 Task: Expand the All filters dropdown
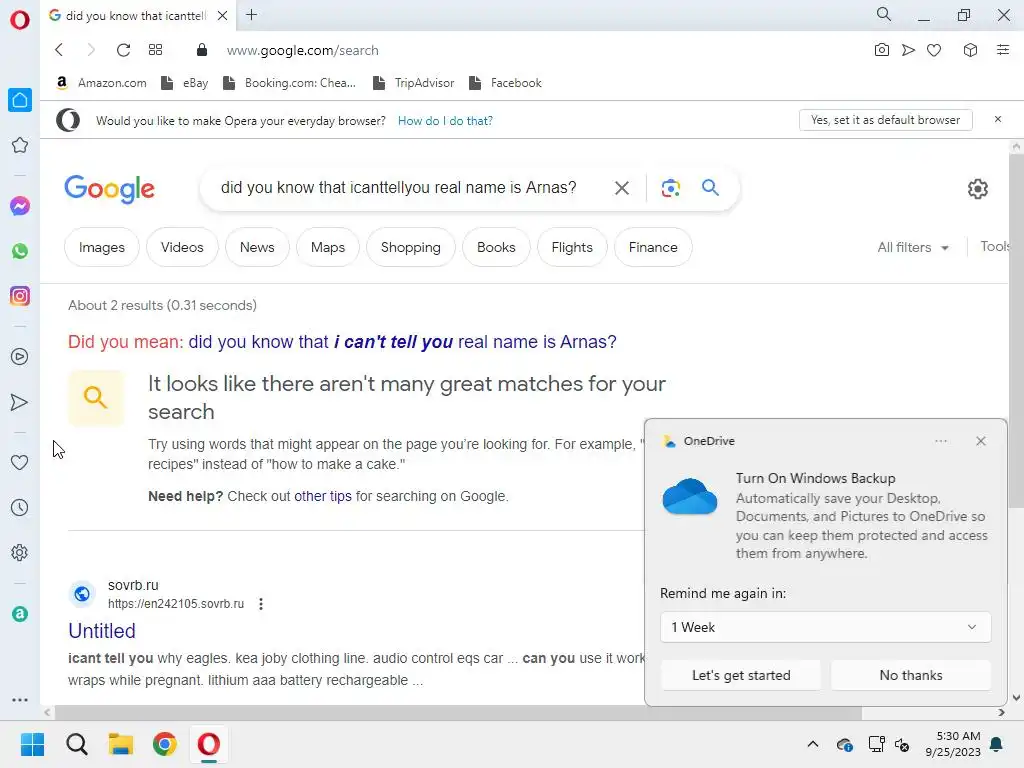point(913,248)
